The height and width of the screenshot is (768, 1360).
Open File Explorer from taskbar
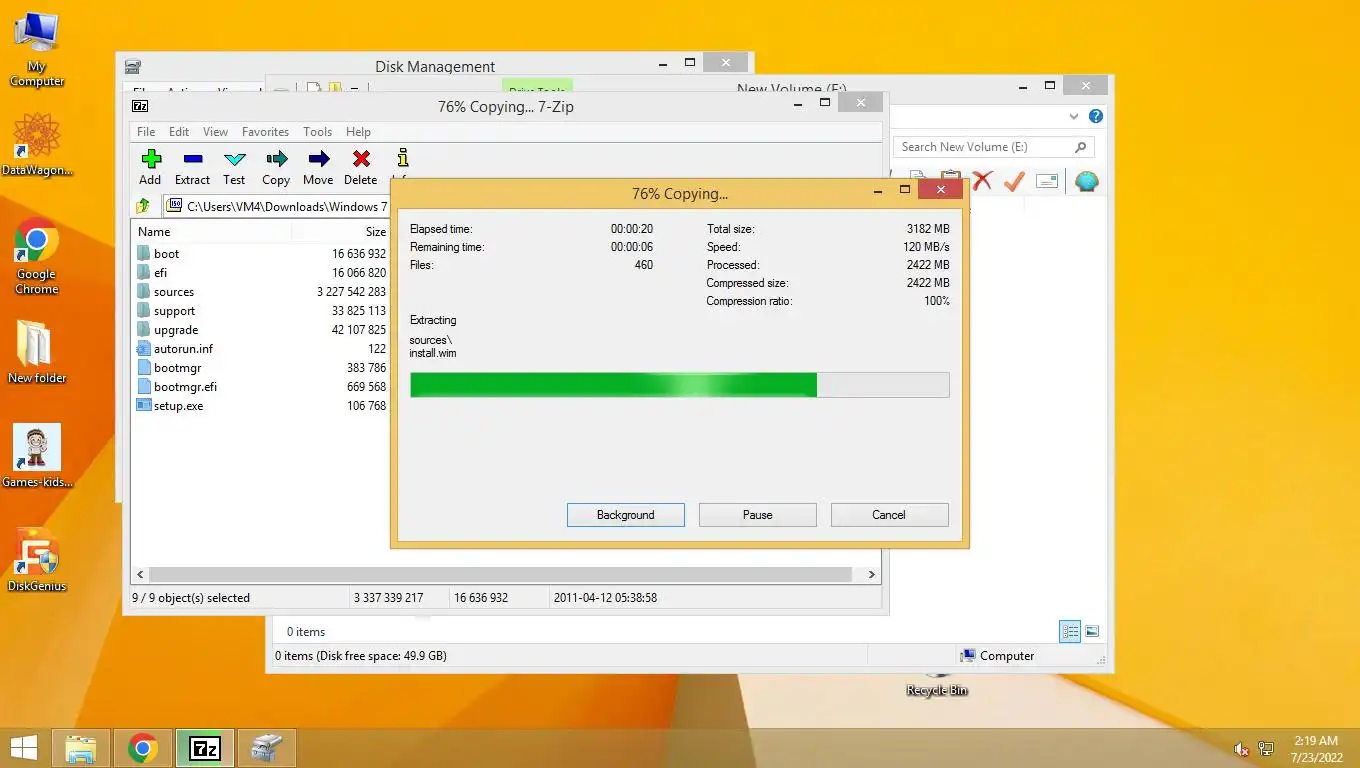(80, 748)
